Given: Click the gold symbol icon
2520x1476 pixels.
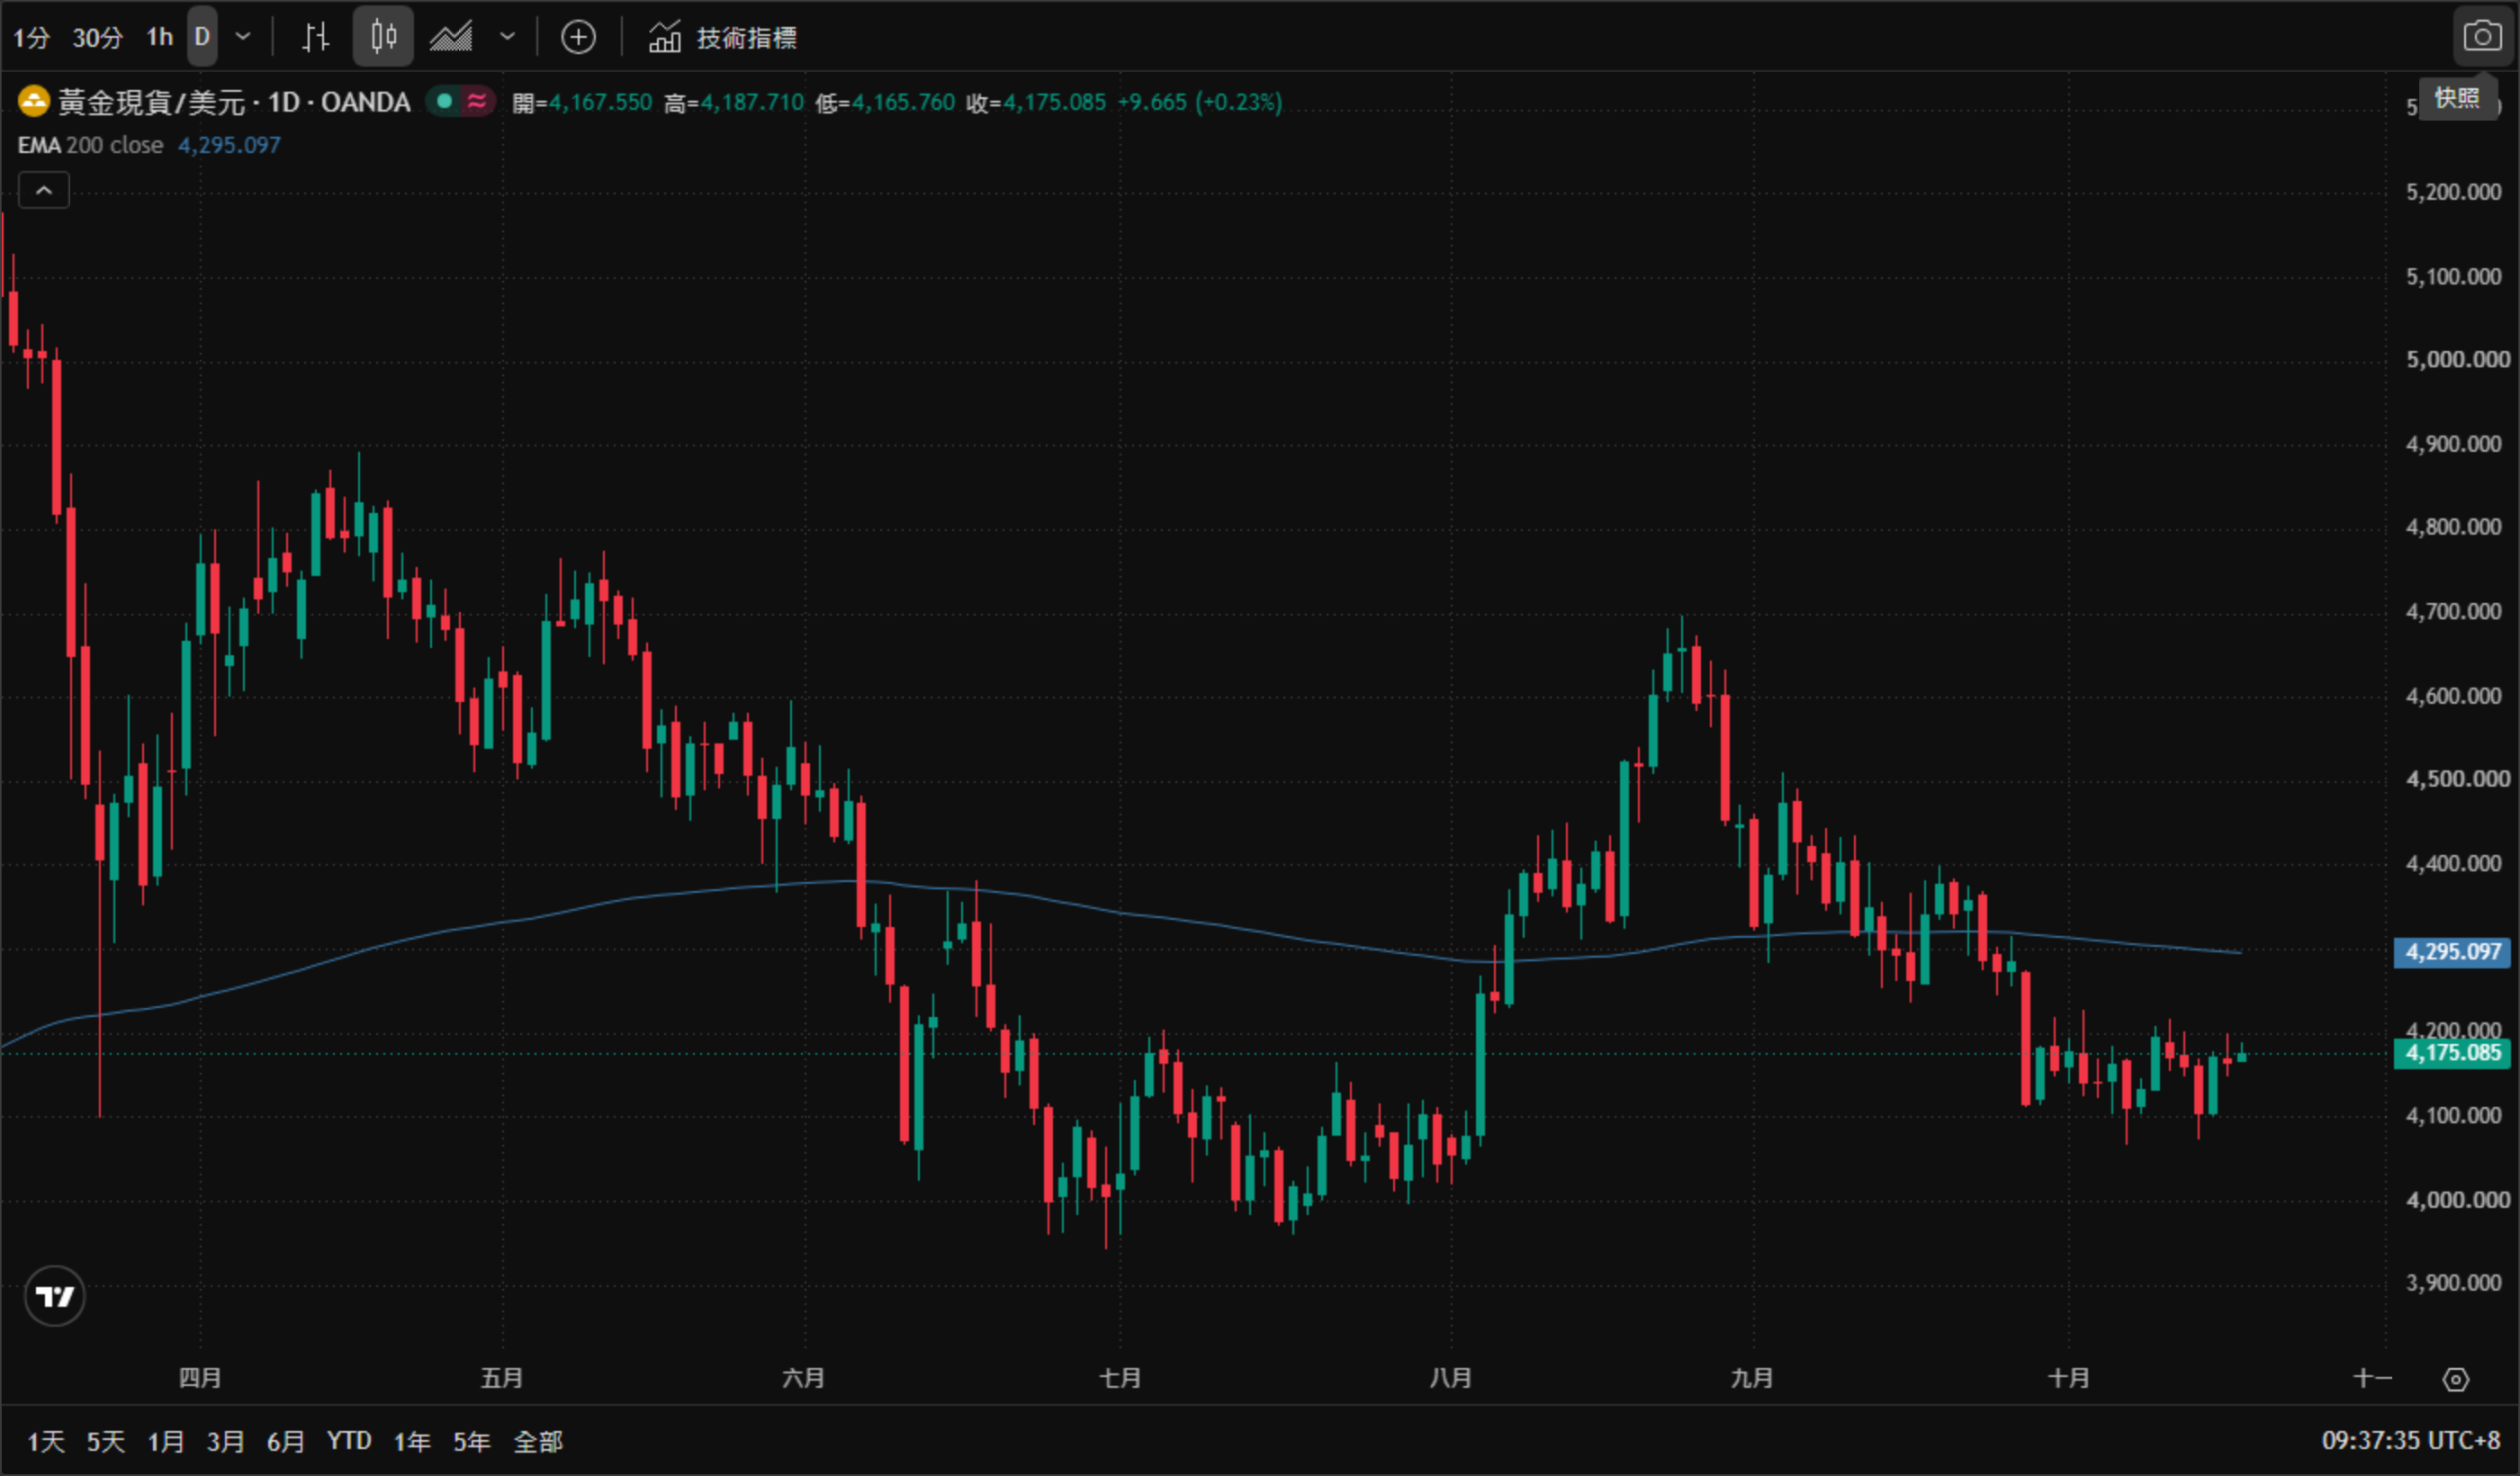Looking at the screenshot, I should pos(34,102).
